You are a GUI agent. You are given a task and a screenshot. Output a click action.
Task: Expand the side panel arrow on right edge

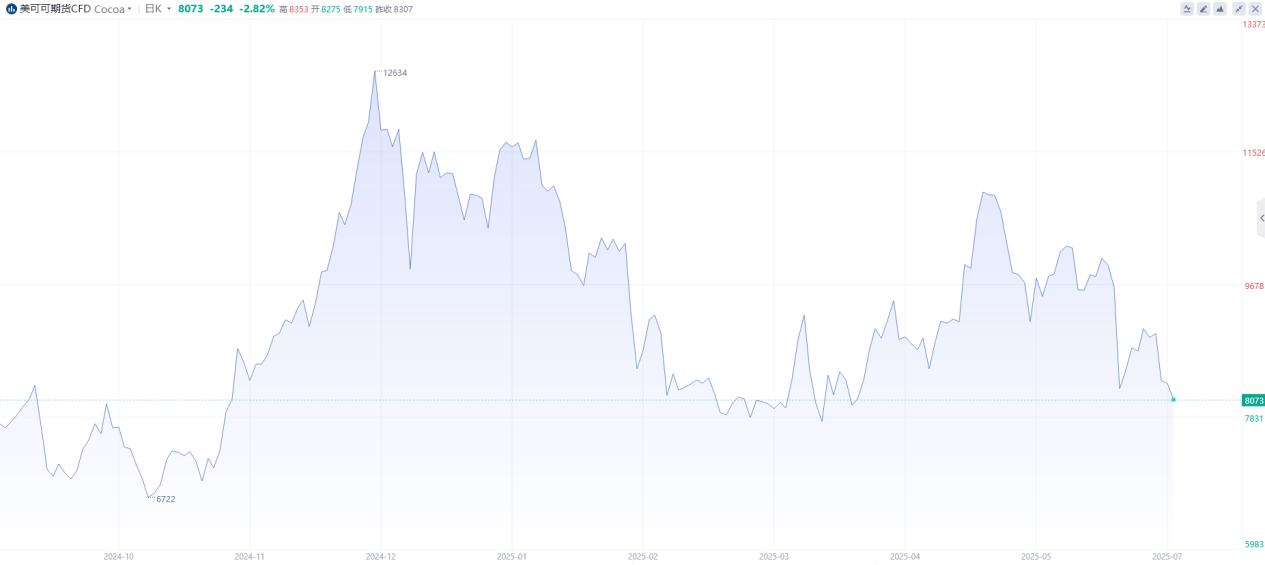point(1261,218)
